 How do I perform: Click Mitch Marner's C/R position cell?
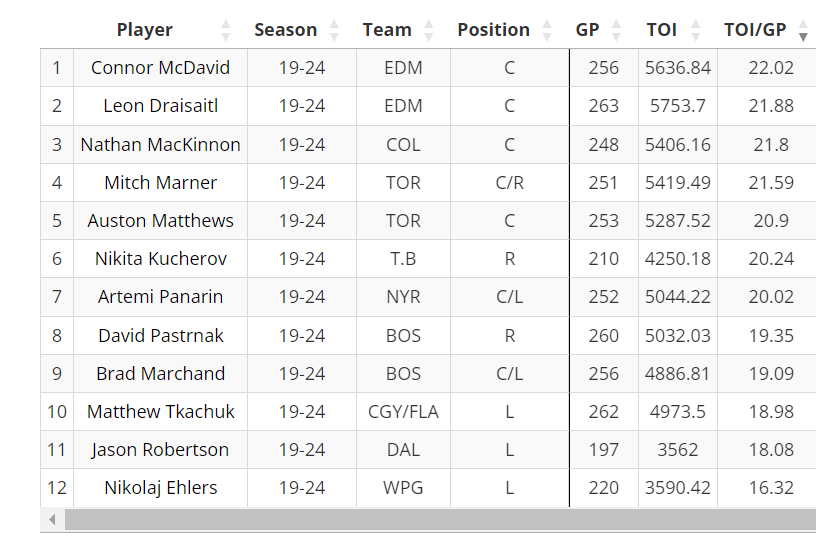coord(509,183)
